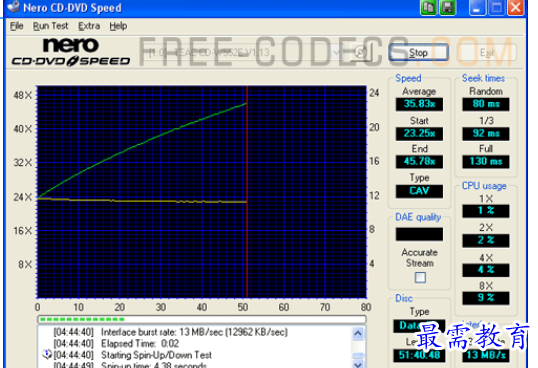Click the 1X CPU usage value

coord(486,211)
